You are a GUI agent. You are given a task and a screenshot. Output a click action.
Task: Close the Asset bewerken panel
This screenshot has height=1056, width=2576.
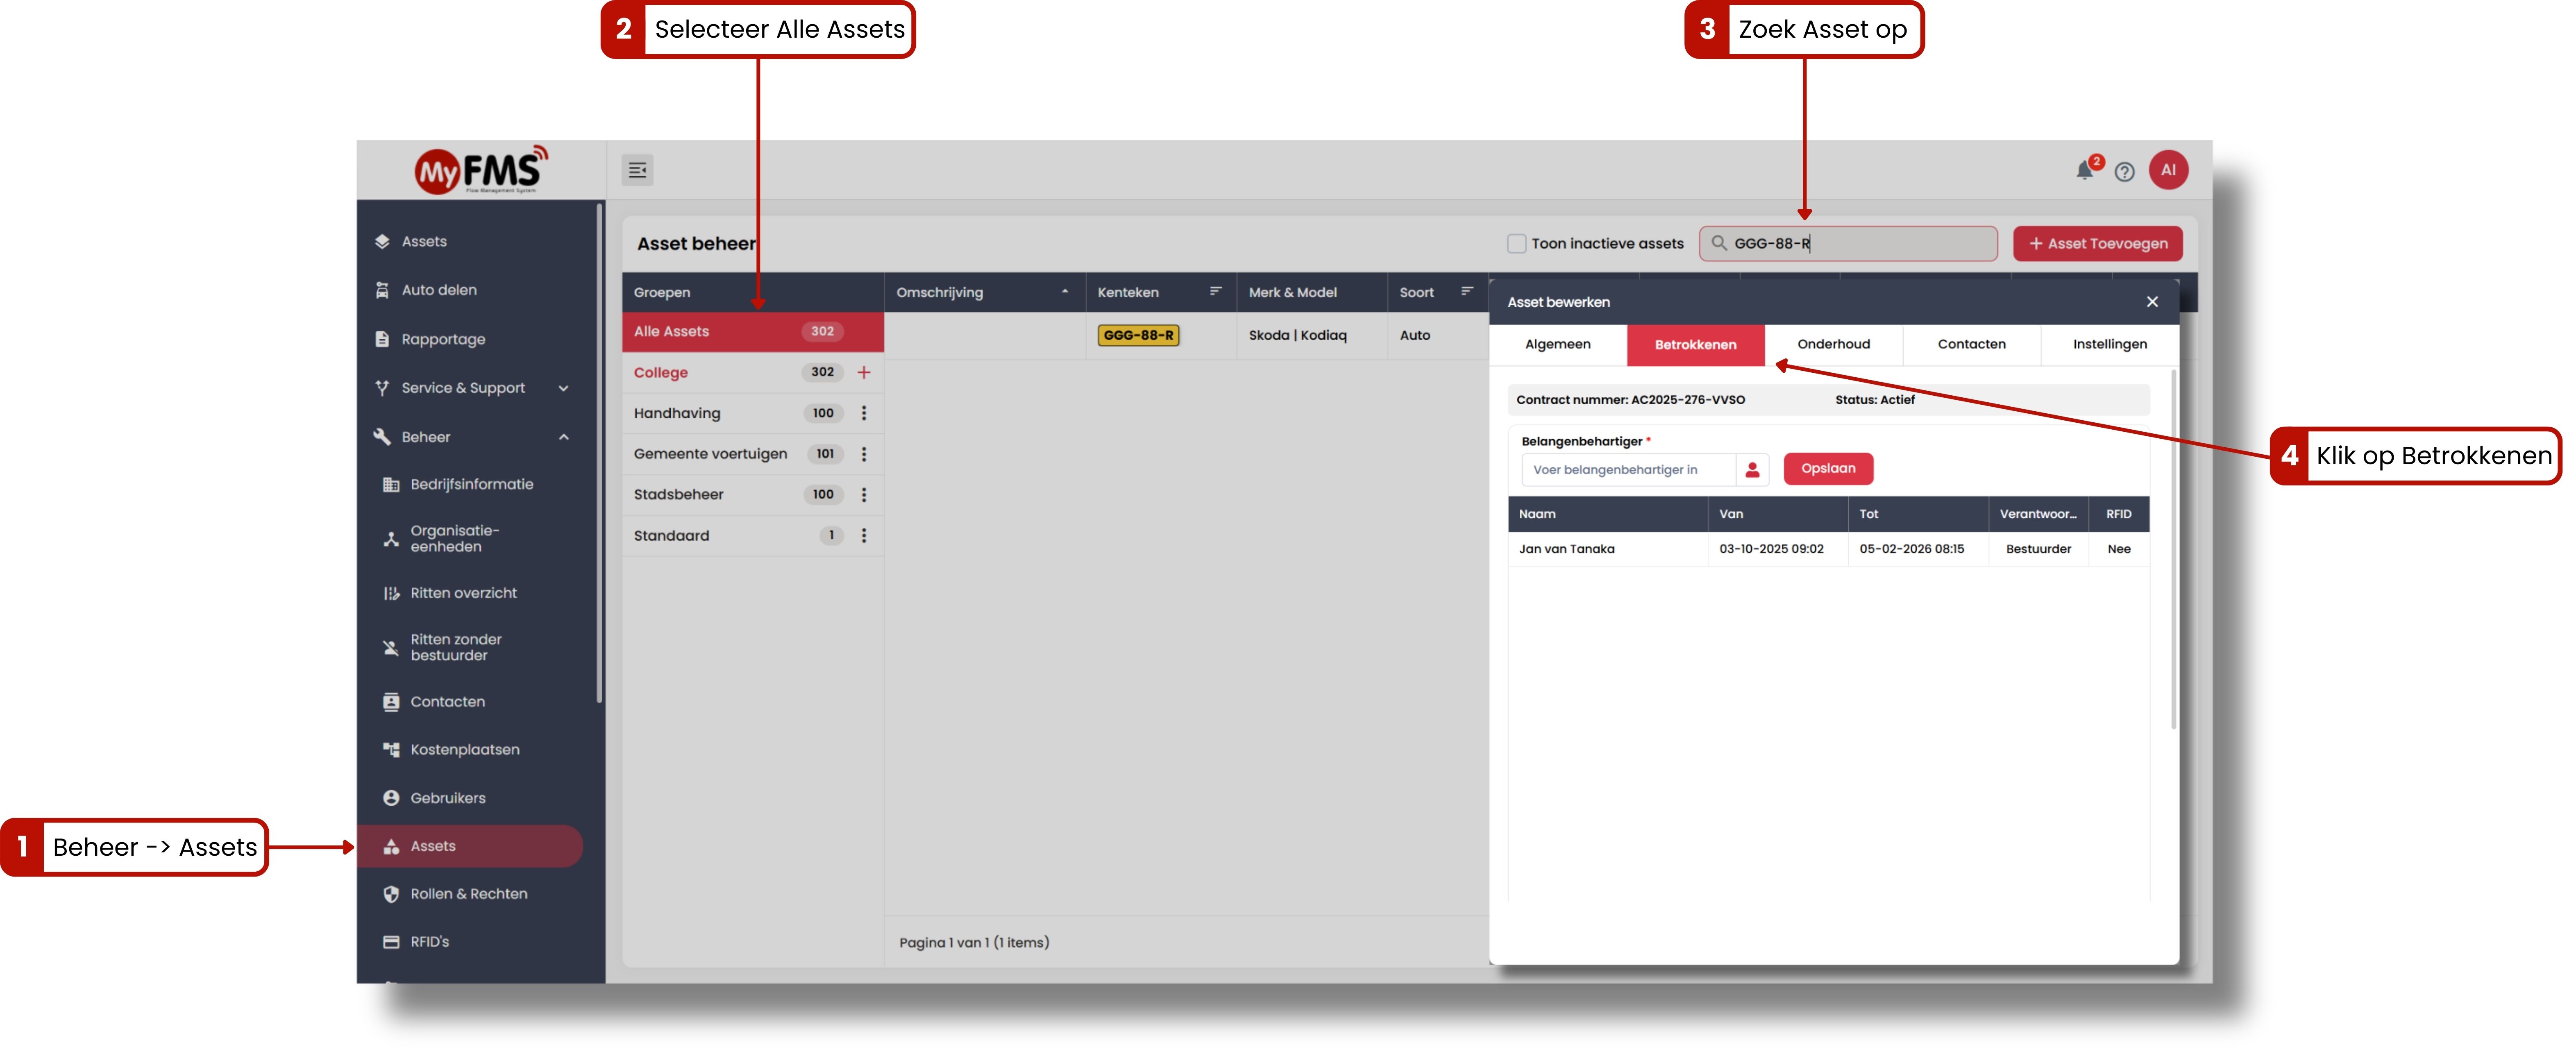click(x=2152, y=302)
